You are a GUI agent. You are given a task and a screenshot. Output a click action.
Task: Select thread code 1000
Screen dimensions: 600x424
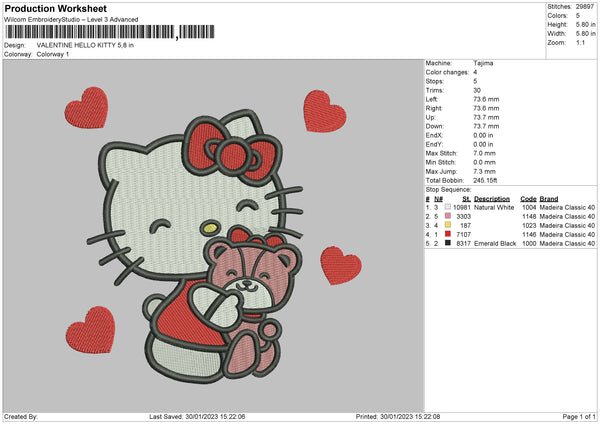[529, 243]
